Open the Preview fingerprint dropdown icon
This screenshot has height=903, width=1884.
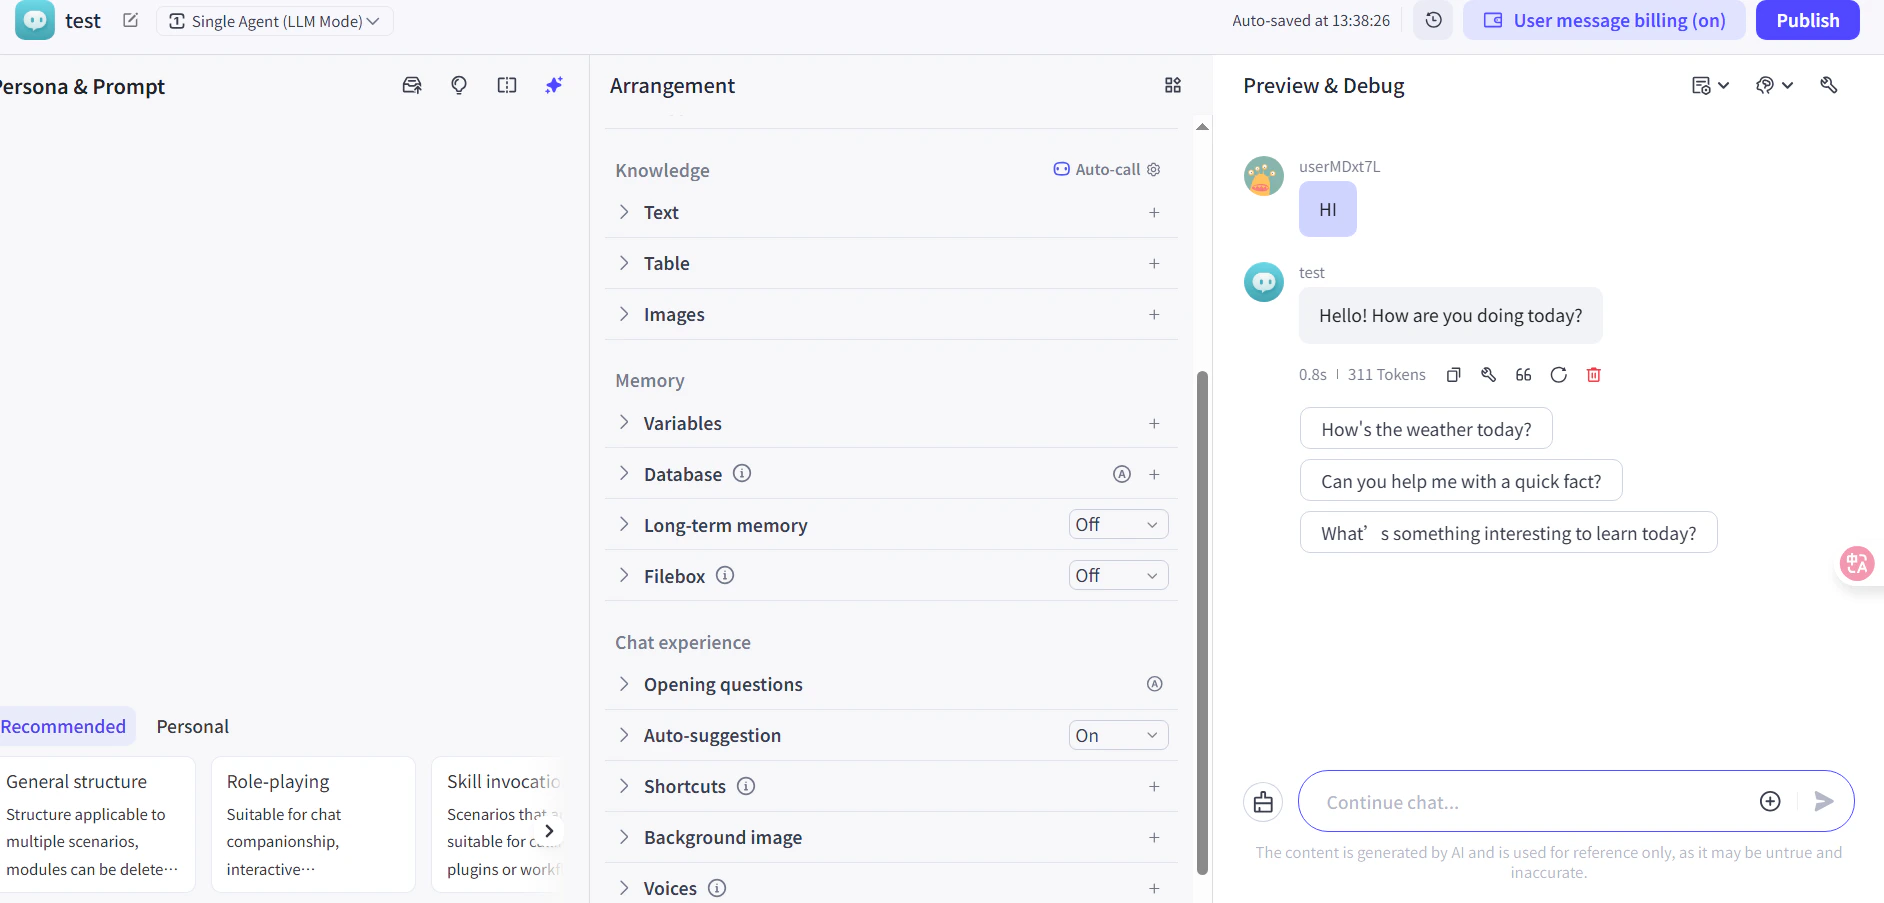(1774, 85)
